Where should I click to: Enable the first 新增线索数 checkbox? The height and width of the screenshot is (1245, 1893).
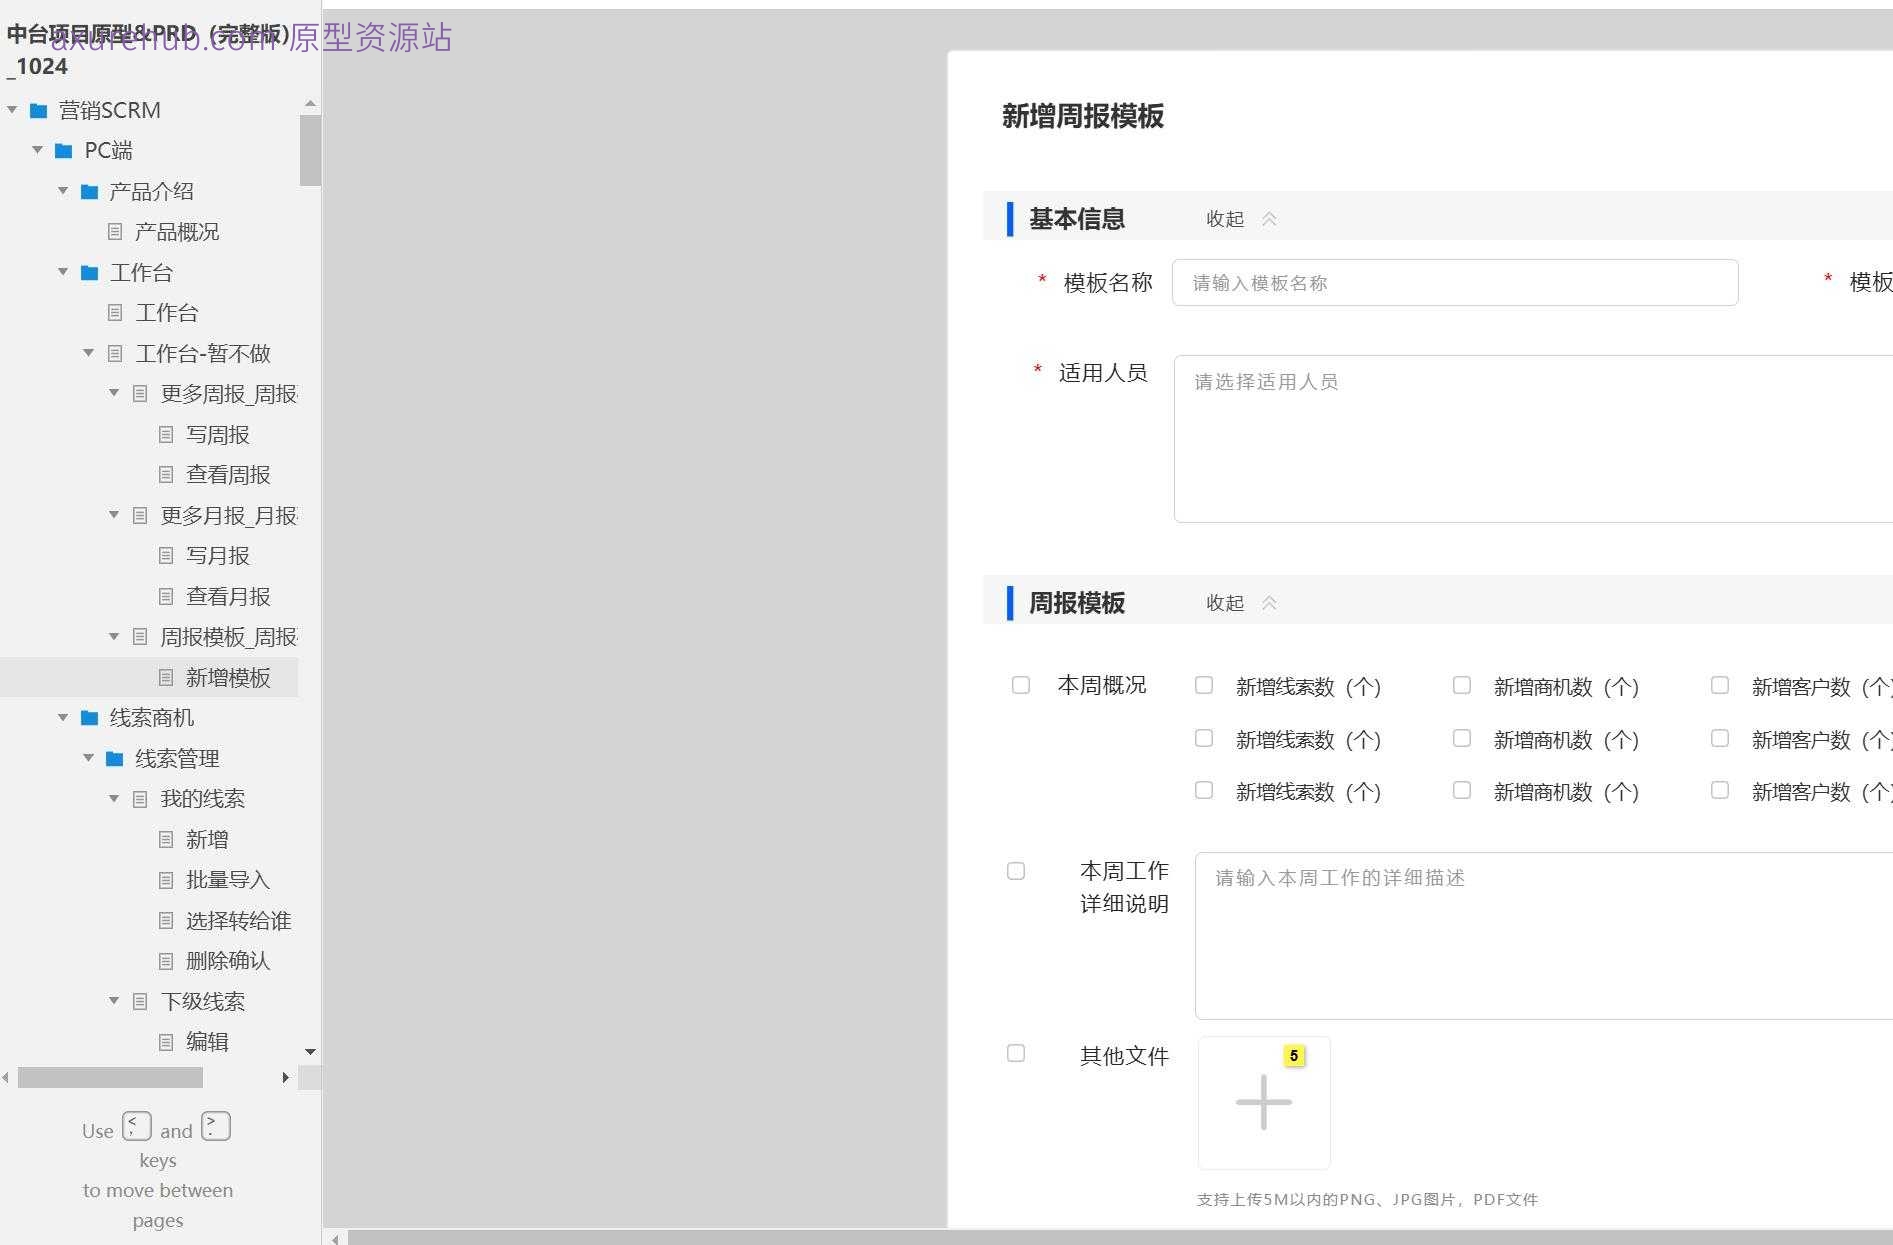(x=1203, y=684)
